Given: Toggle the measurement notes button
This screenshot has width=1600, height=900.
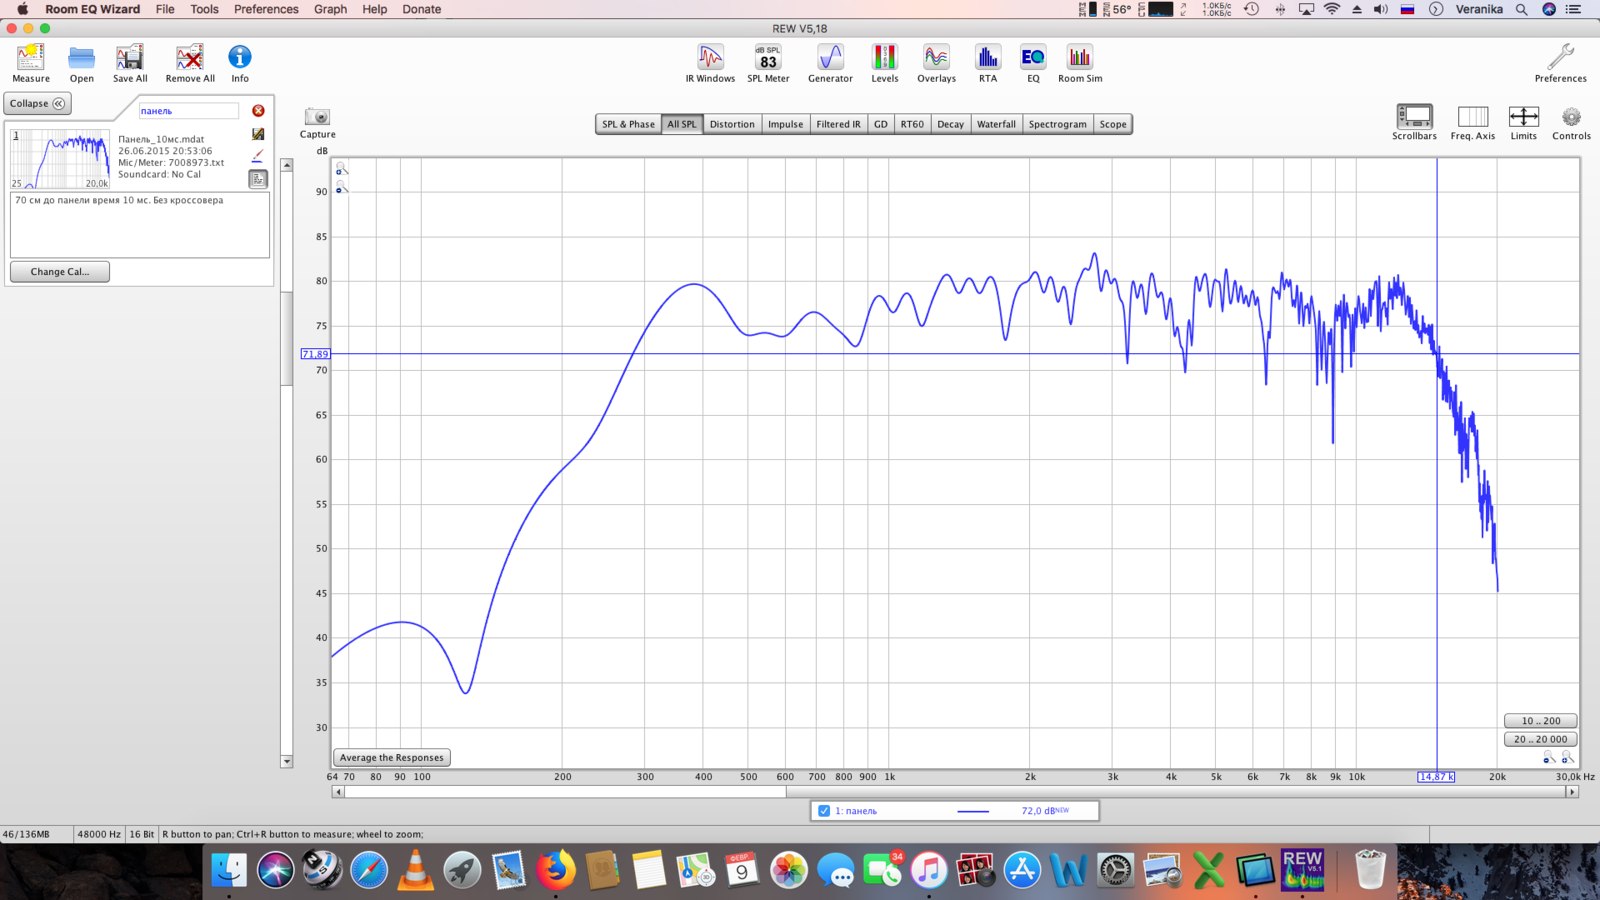Looking at the screenshot, I should [258, 179].
